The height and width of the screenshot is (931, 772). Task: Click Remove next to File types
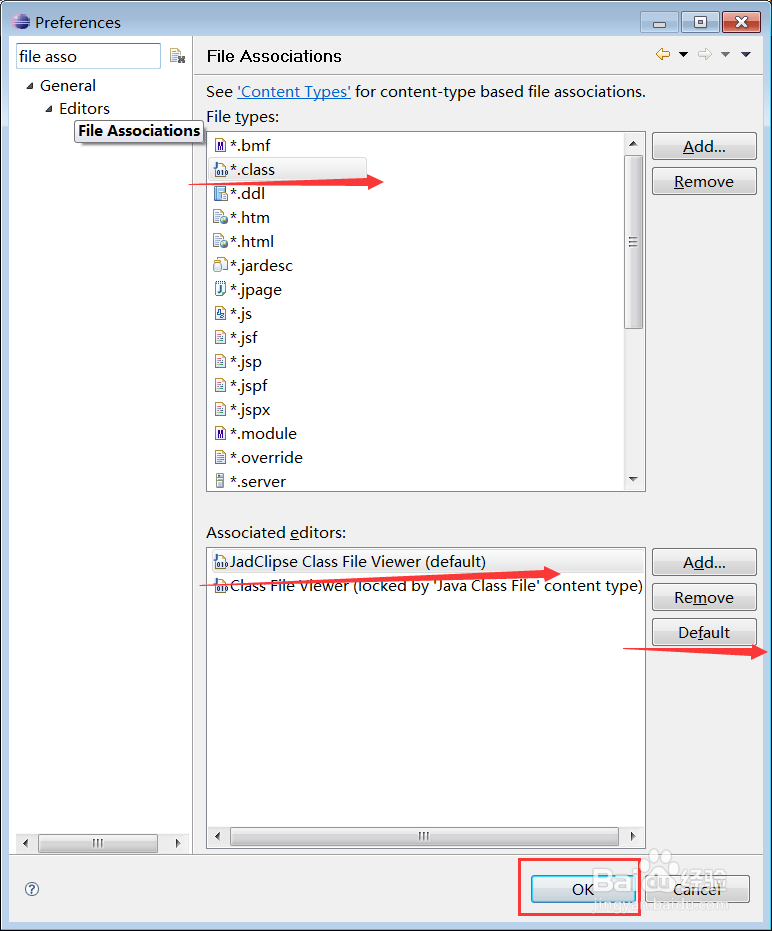pos(704,181)
